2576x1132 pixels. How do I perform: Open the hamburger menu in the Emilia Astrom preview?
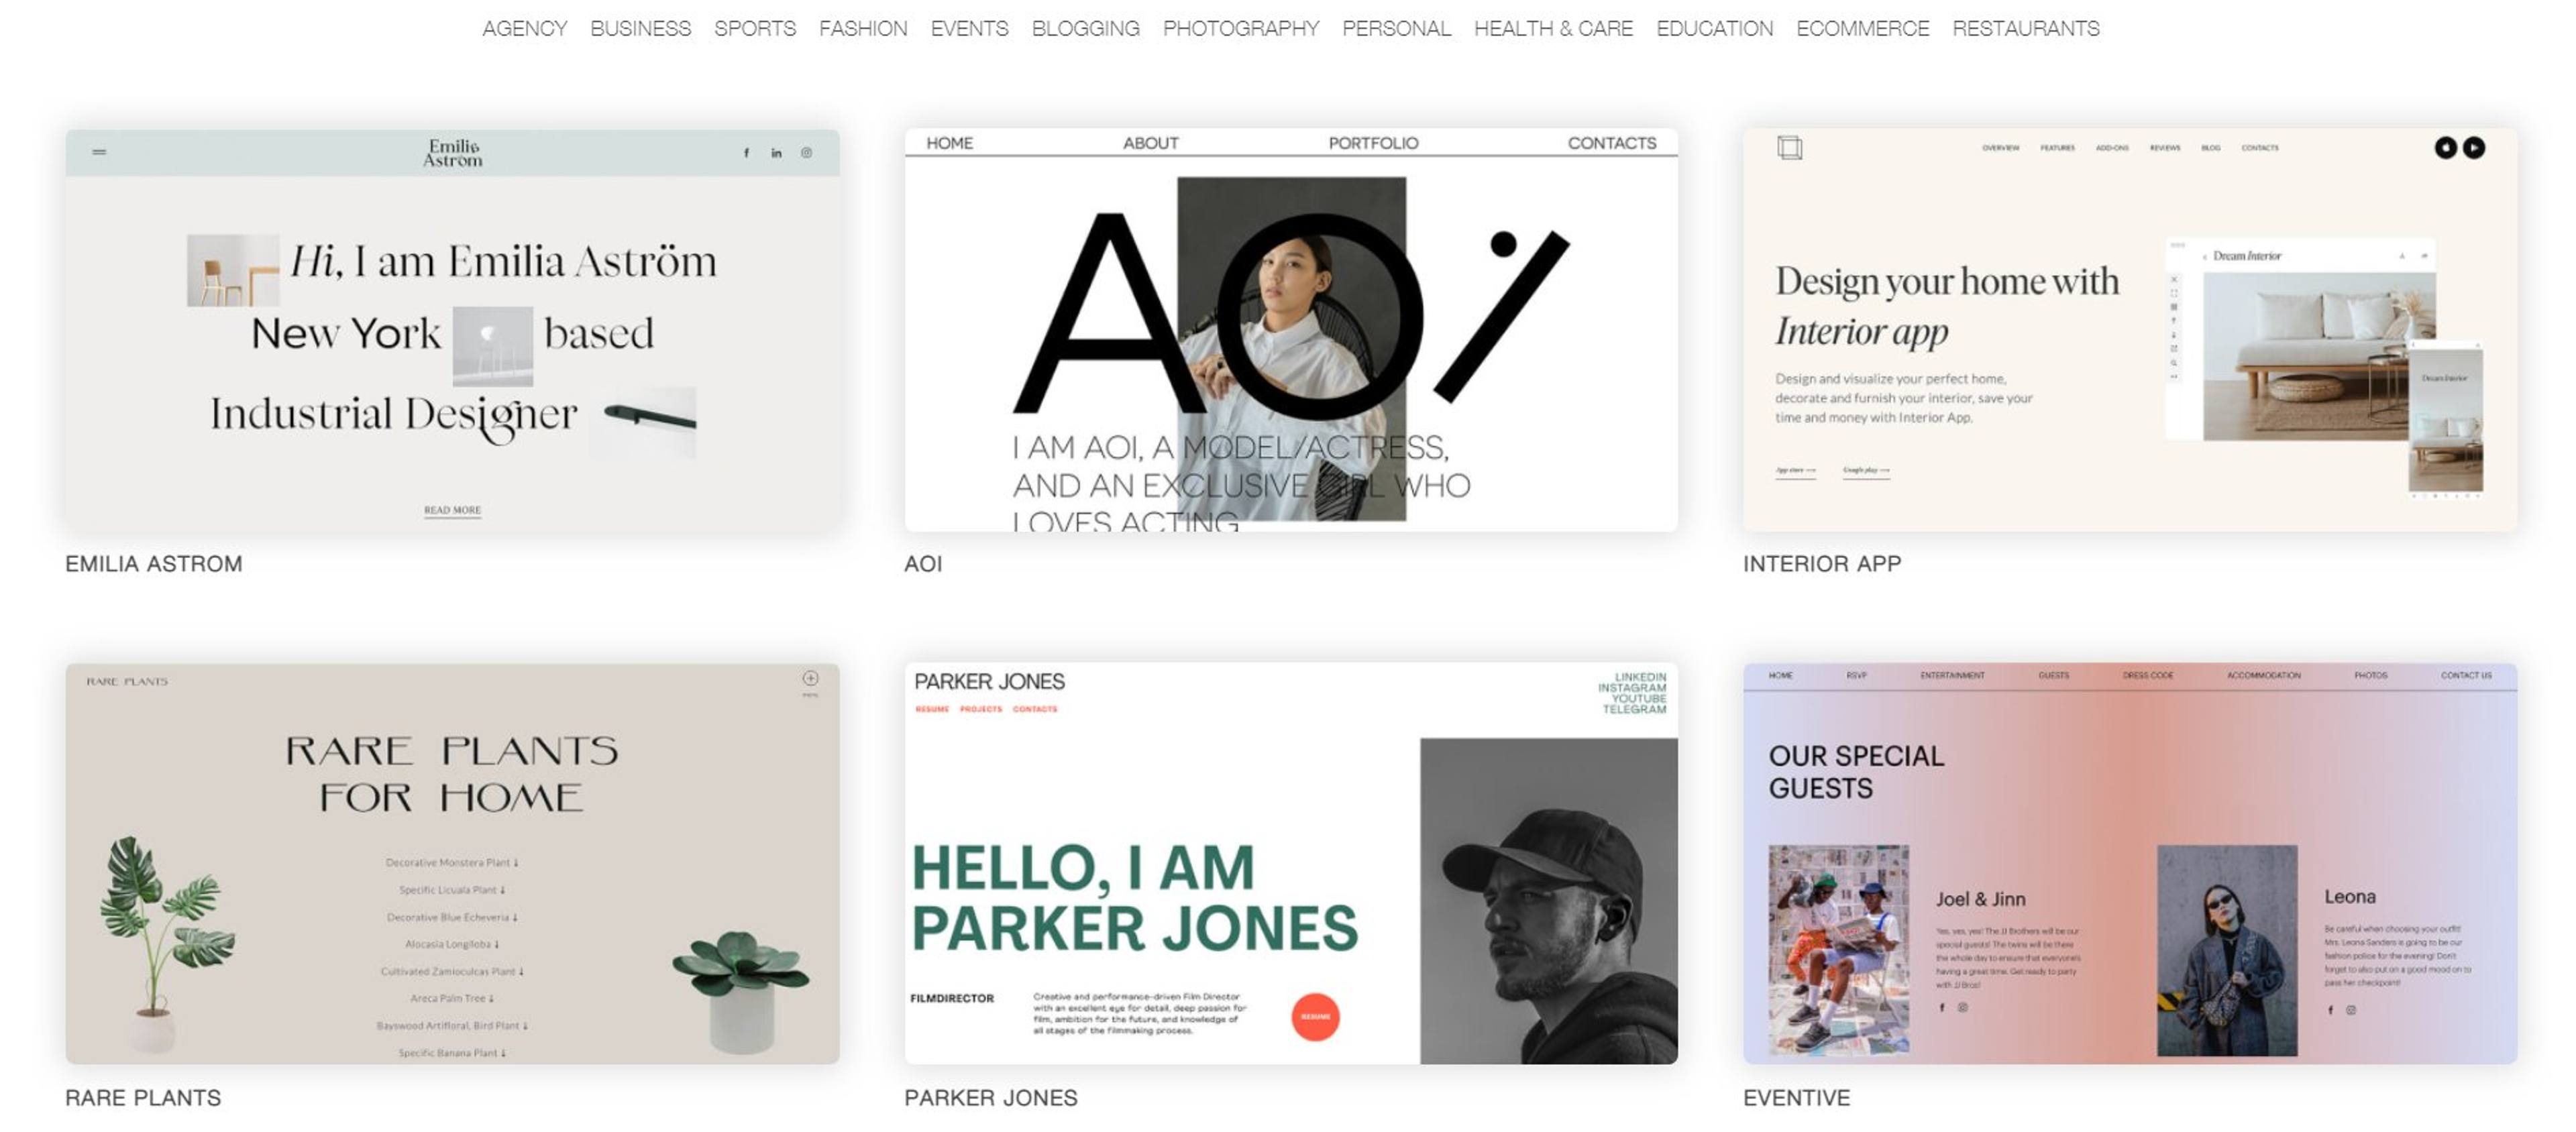[99, 152]
